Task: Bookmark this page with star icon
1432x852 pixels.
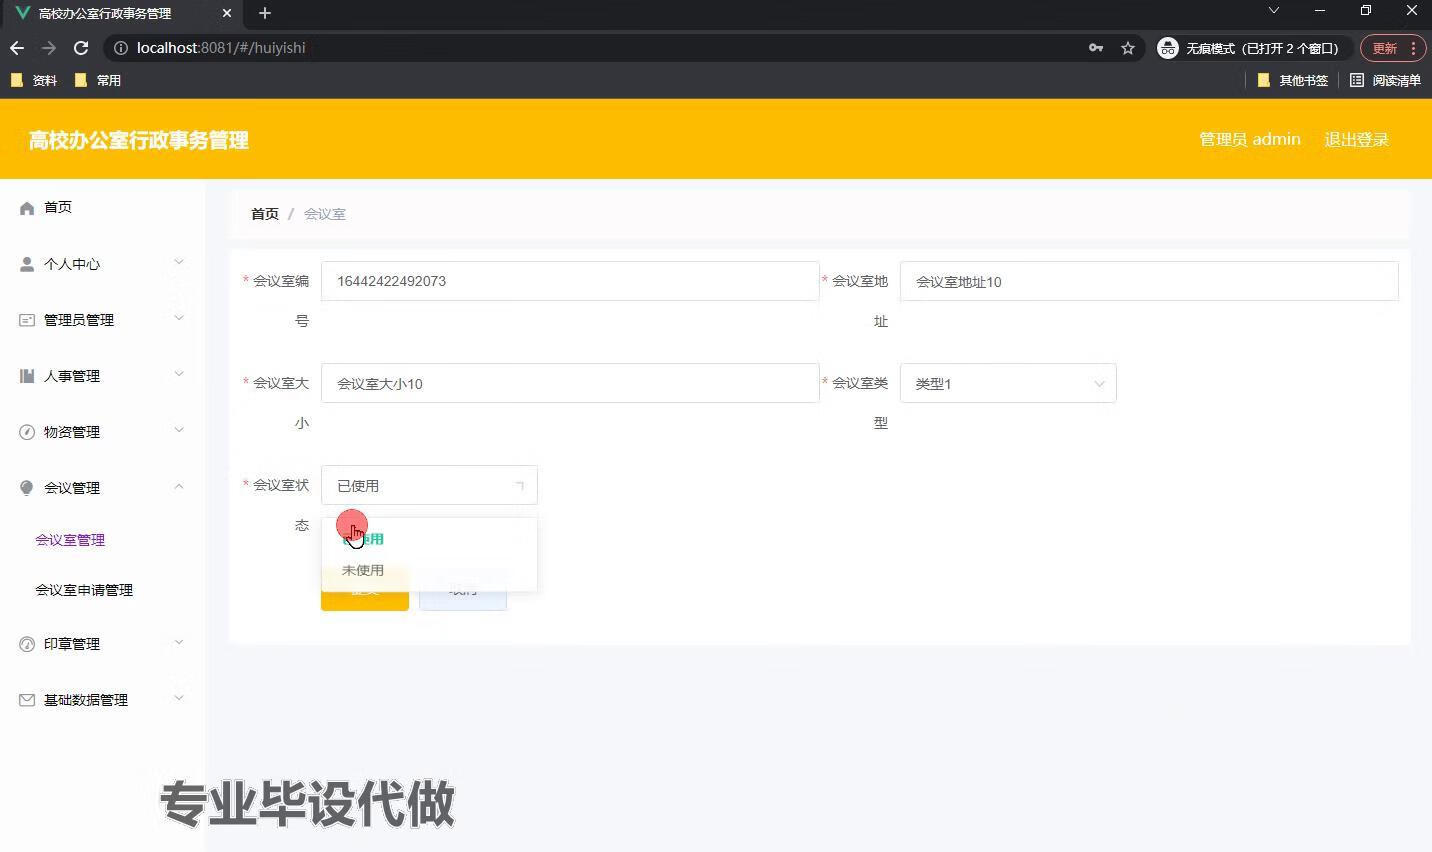Action: [x=1128, y=48]
